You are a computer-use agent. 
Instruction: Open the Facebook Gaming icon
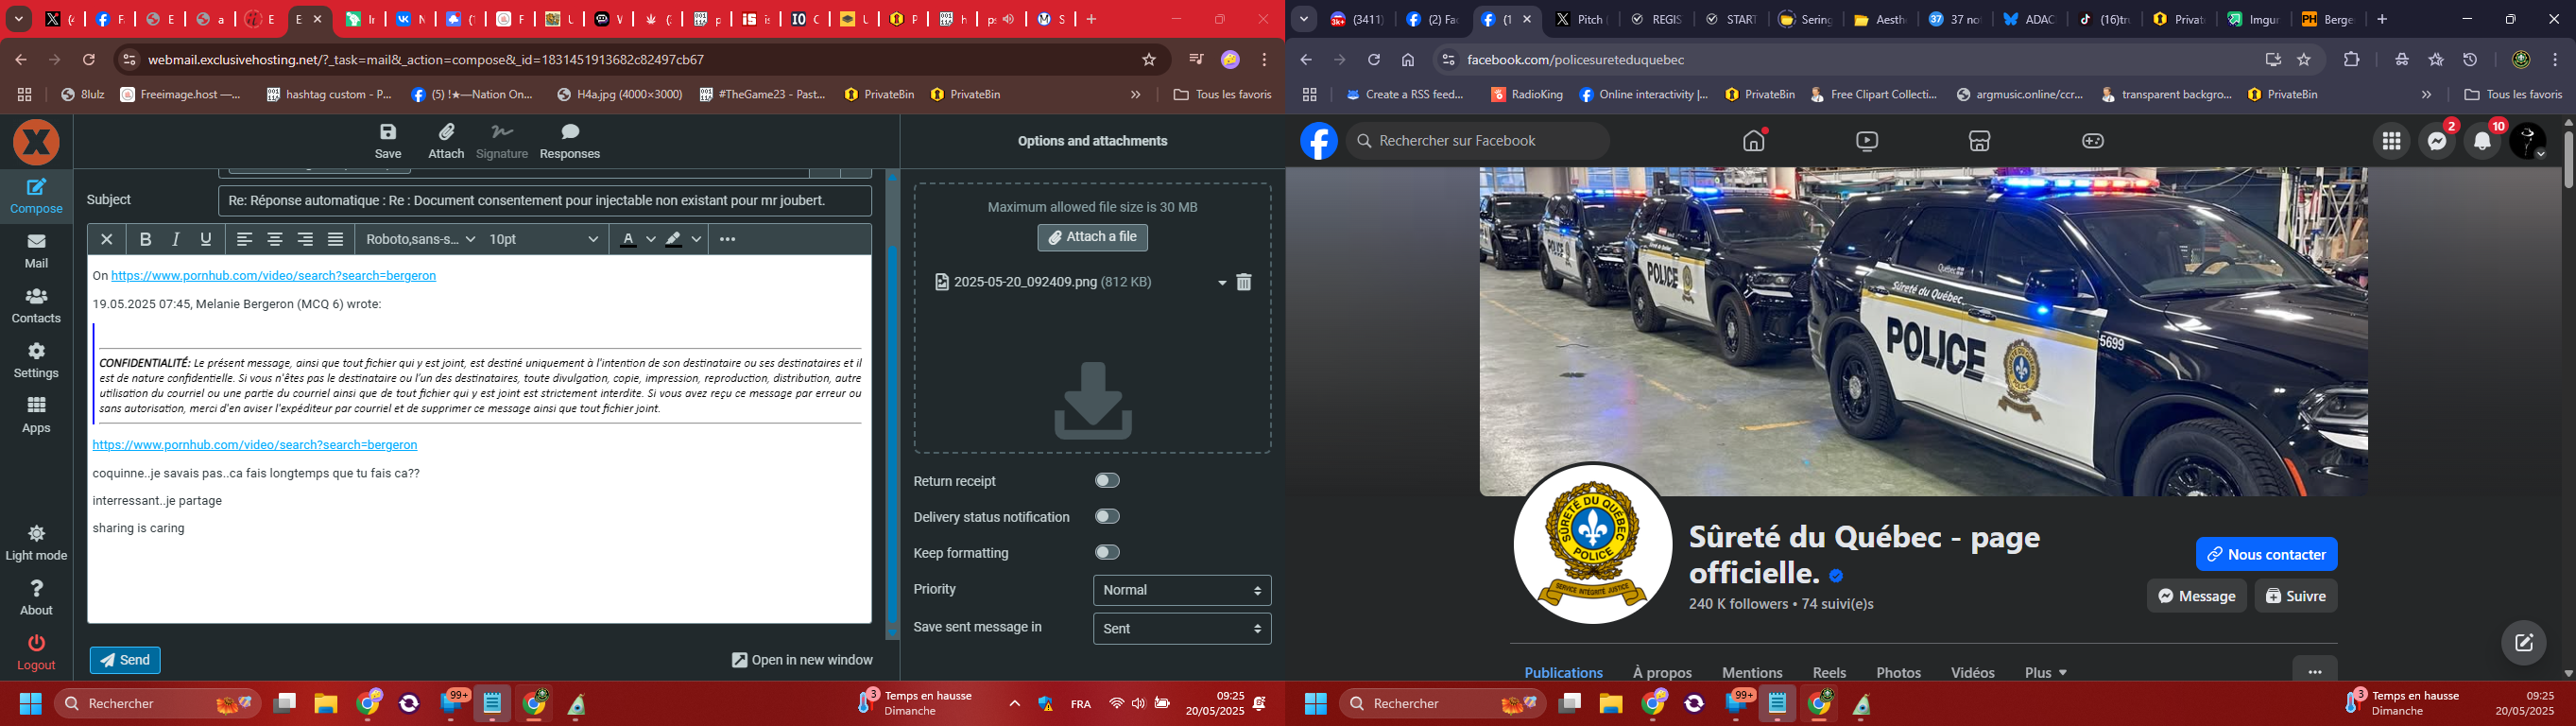pos(2093,141)
